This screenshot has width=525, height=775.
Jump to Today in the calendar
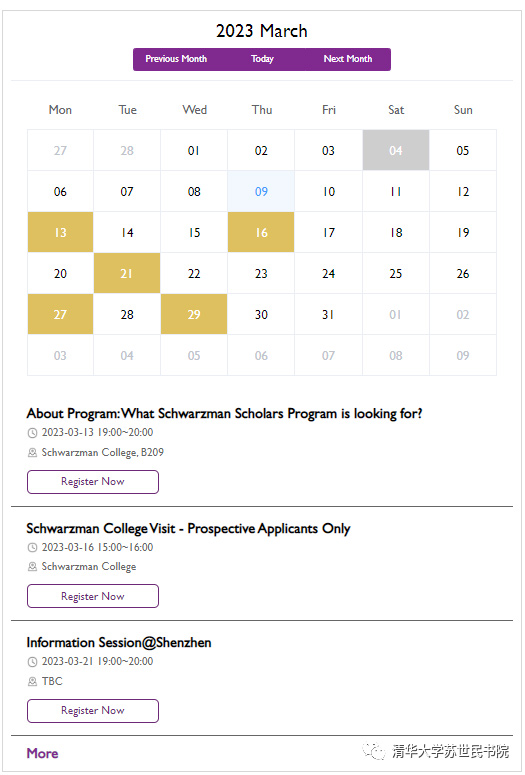tap(262, 59)
